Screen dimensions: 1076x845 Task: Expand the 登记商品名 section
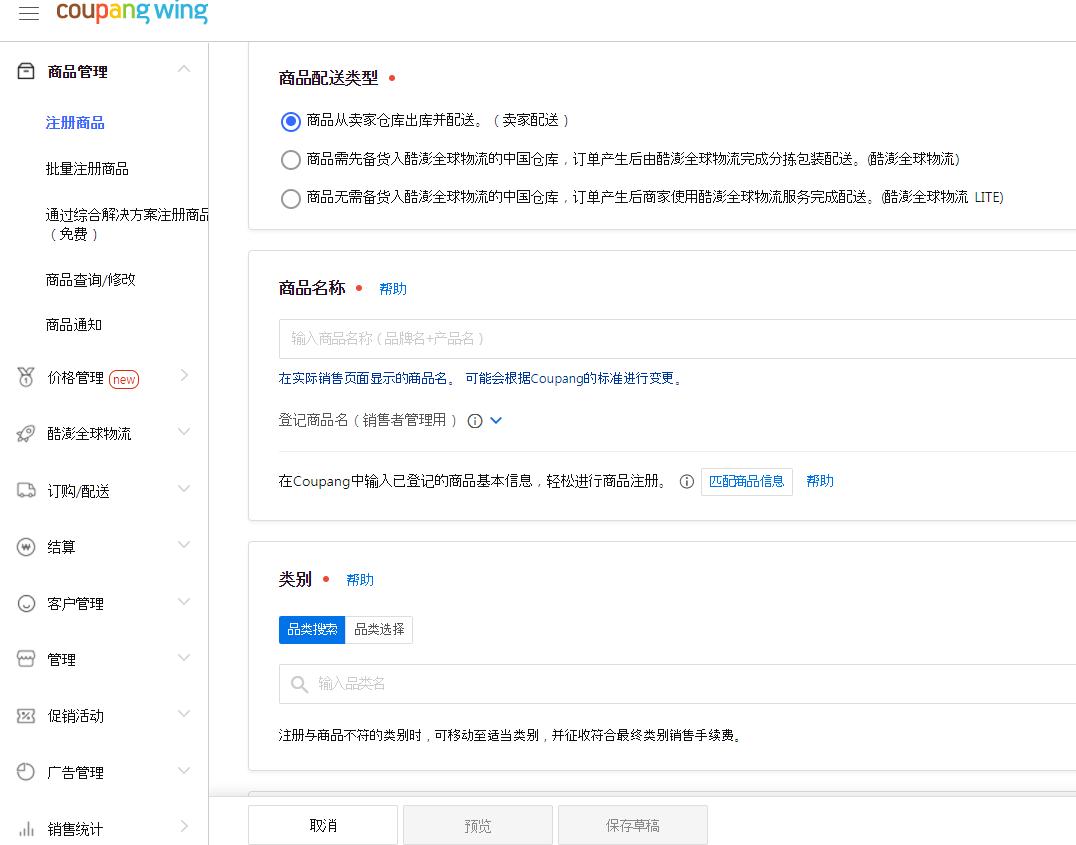pos(497,420)
